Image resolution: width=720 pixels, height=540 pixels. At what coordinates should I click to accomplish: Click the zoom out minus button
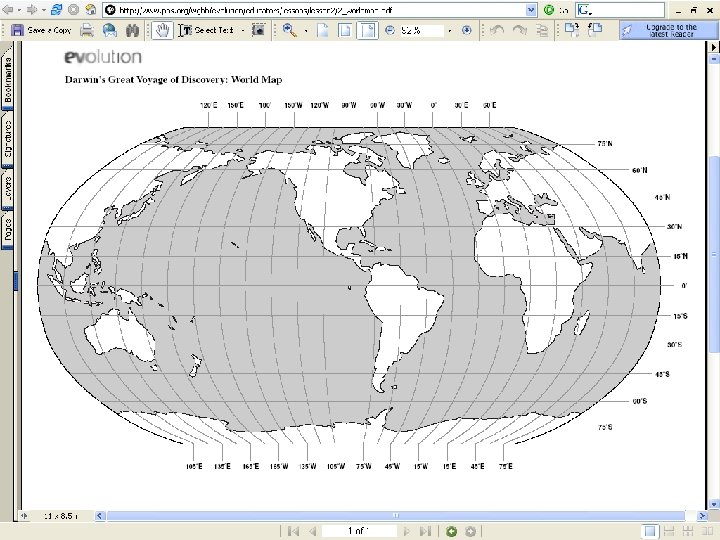tap(389, 30)
